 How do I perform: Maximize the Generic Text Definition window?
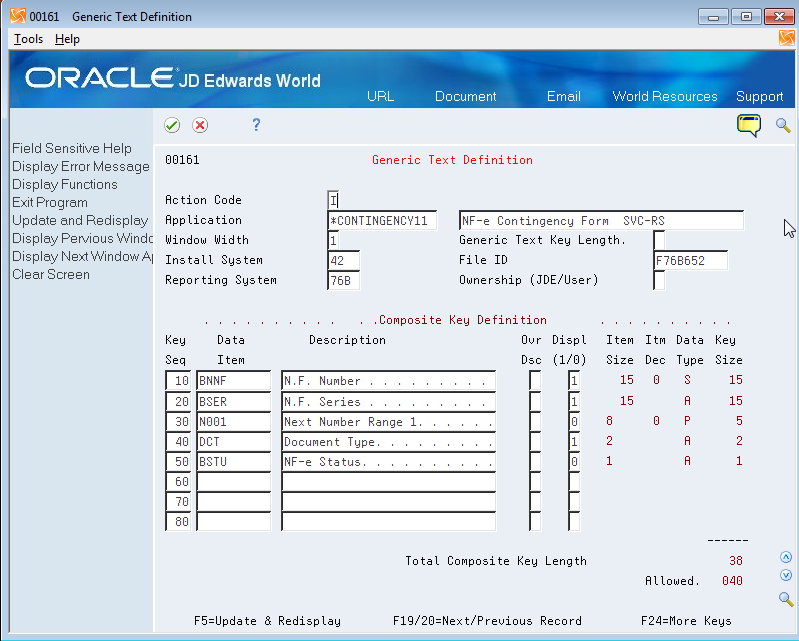[747, 16]
